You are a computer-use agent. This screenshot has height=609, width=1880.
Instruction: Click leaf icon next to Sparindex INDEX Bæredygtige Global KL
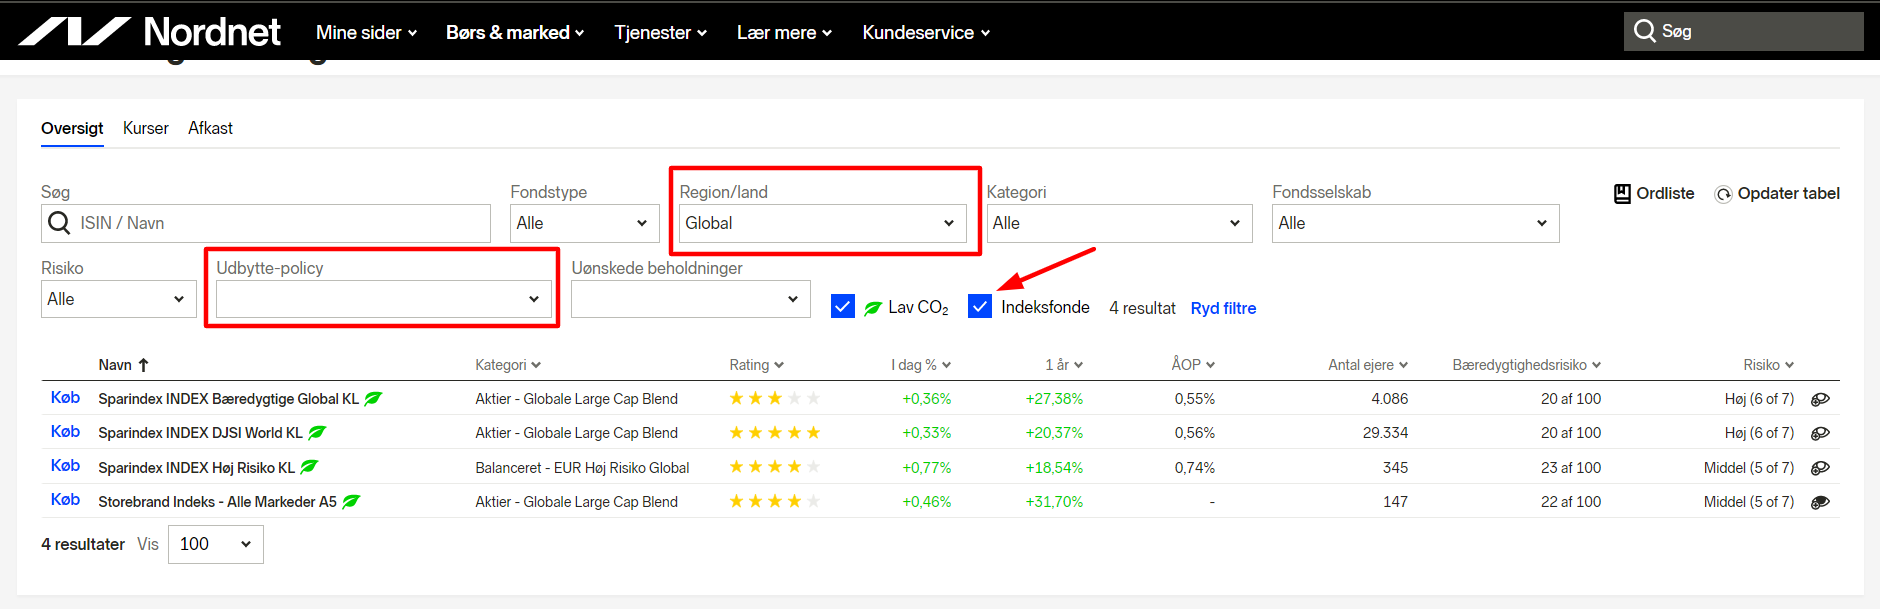click(373, 398)
